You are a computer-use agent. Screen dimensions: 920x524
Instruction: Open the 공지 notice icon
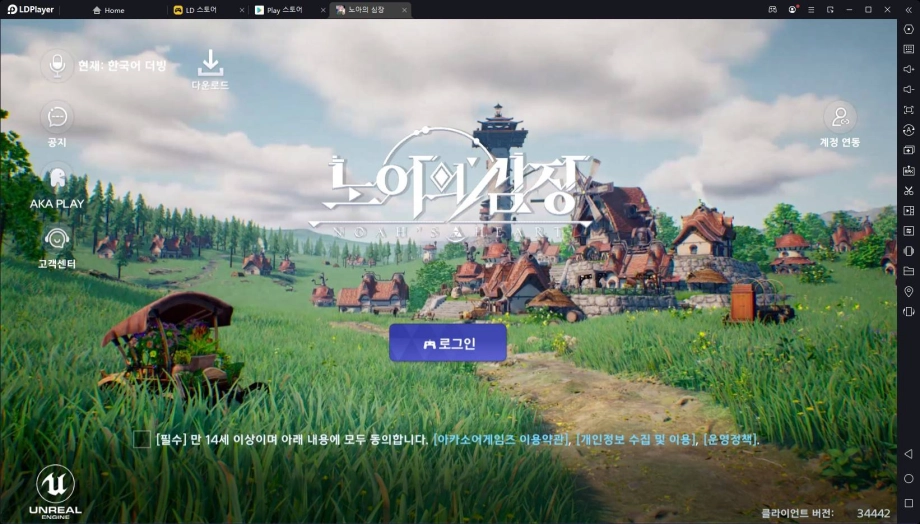[57, 117]
